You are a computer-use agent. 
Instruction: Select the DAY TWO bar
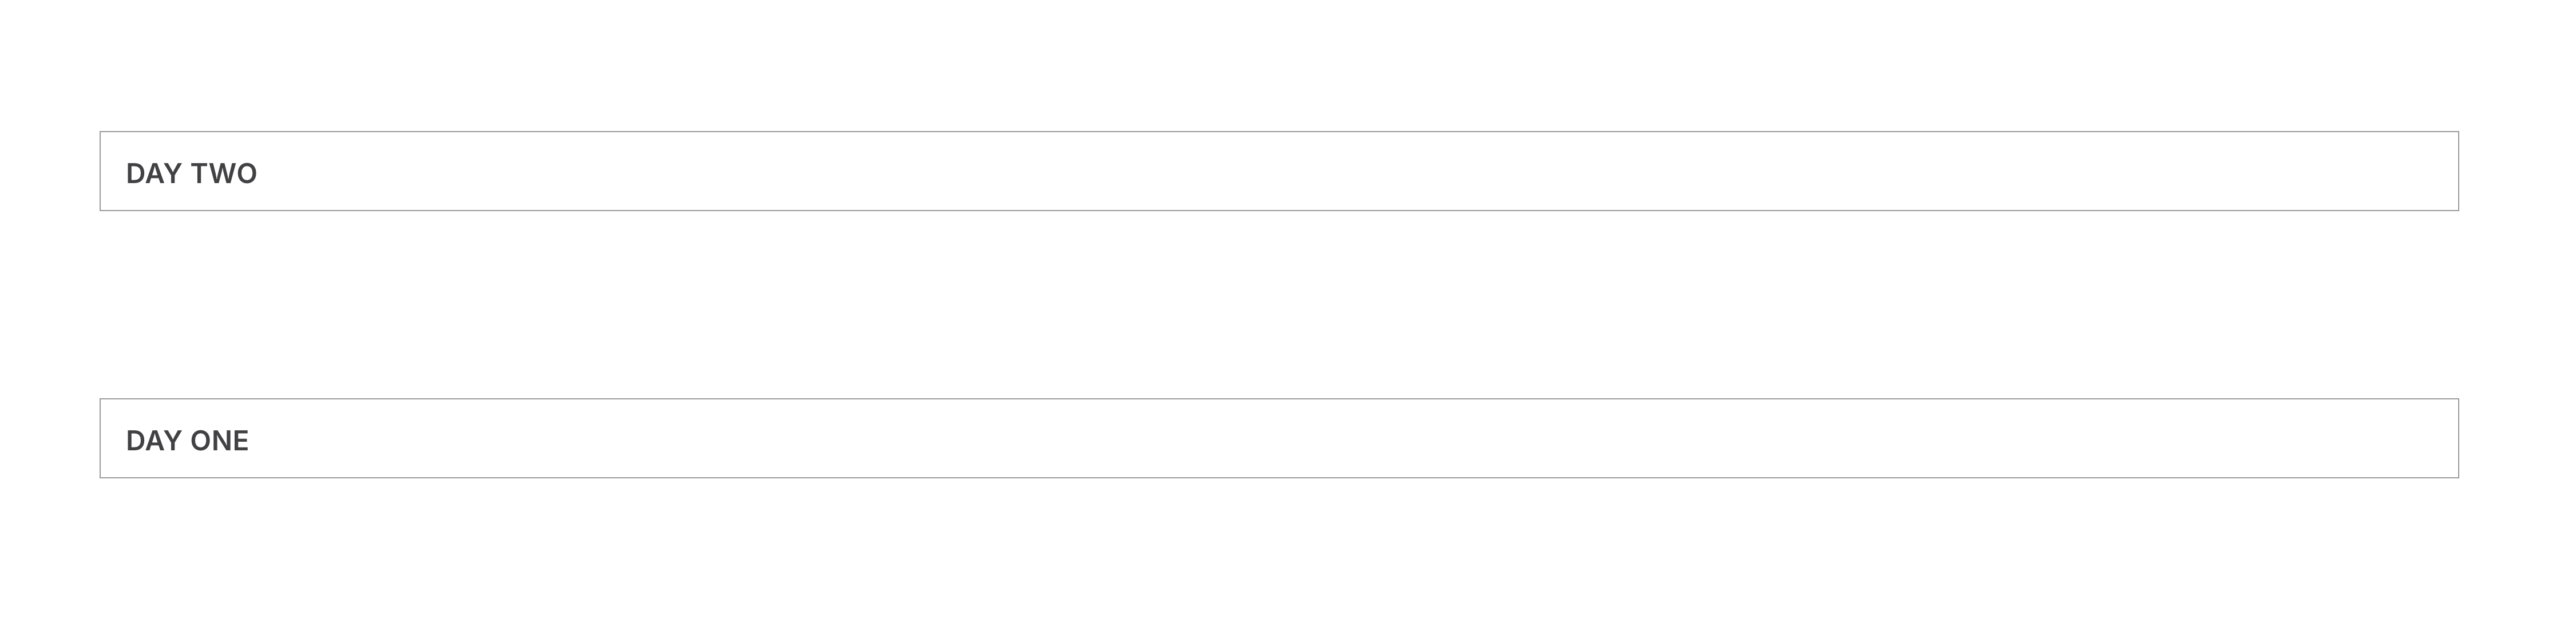pos(1279,171)
